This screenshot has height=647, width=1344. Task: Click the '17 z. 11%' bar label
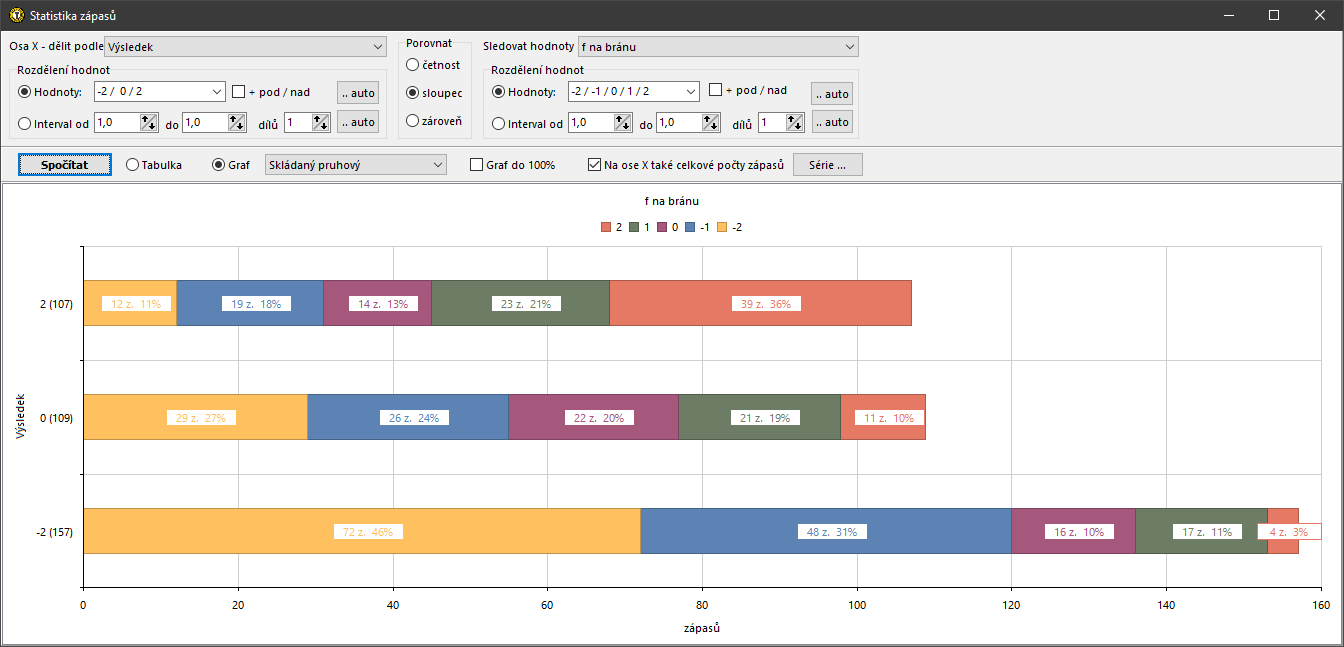[1208, 532]
